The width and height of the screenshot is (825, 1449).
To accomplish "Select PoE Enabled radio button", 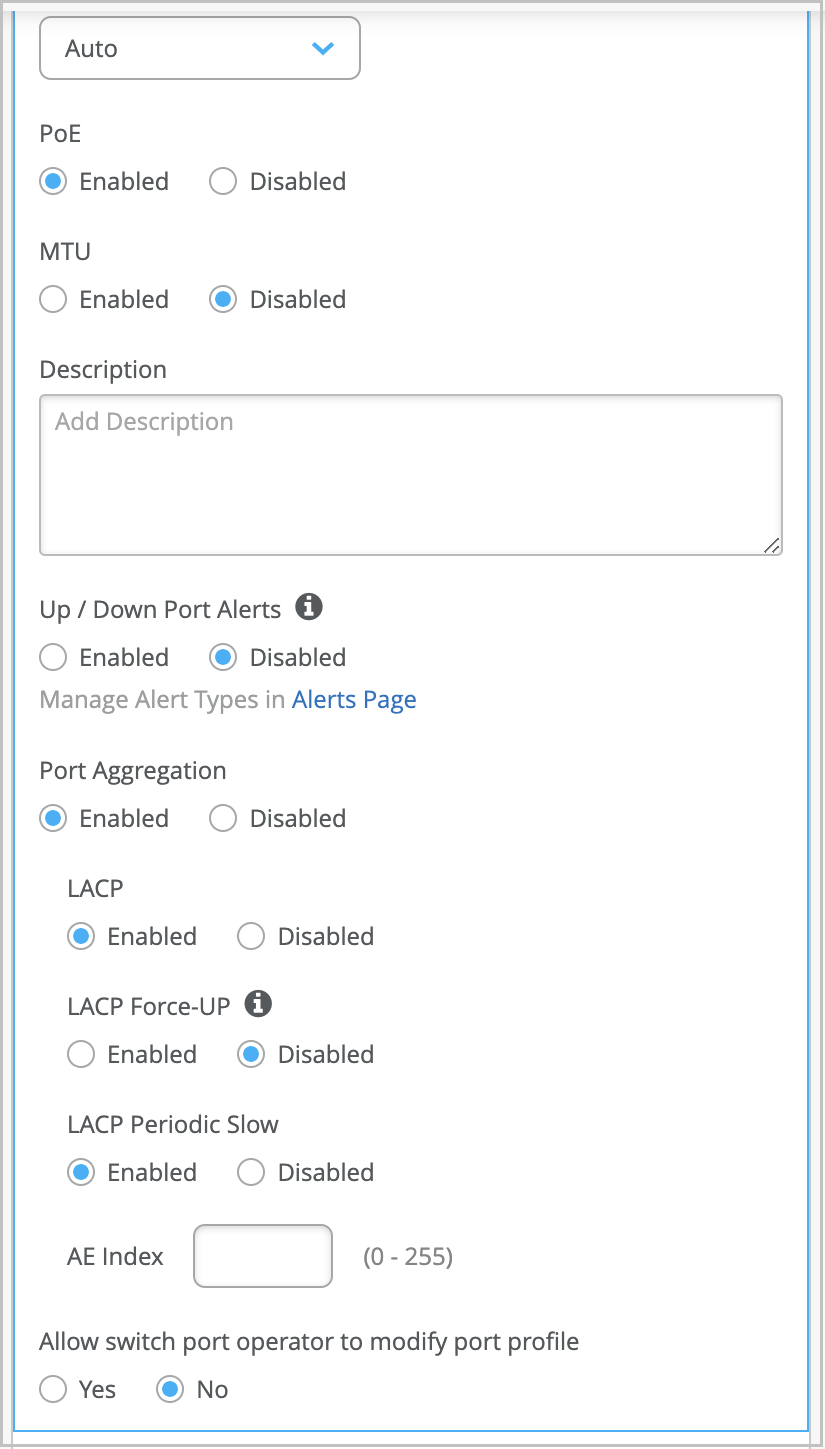I will [53, 181].
